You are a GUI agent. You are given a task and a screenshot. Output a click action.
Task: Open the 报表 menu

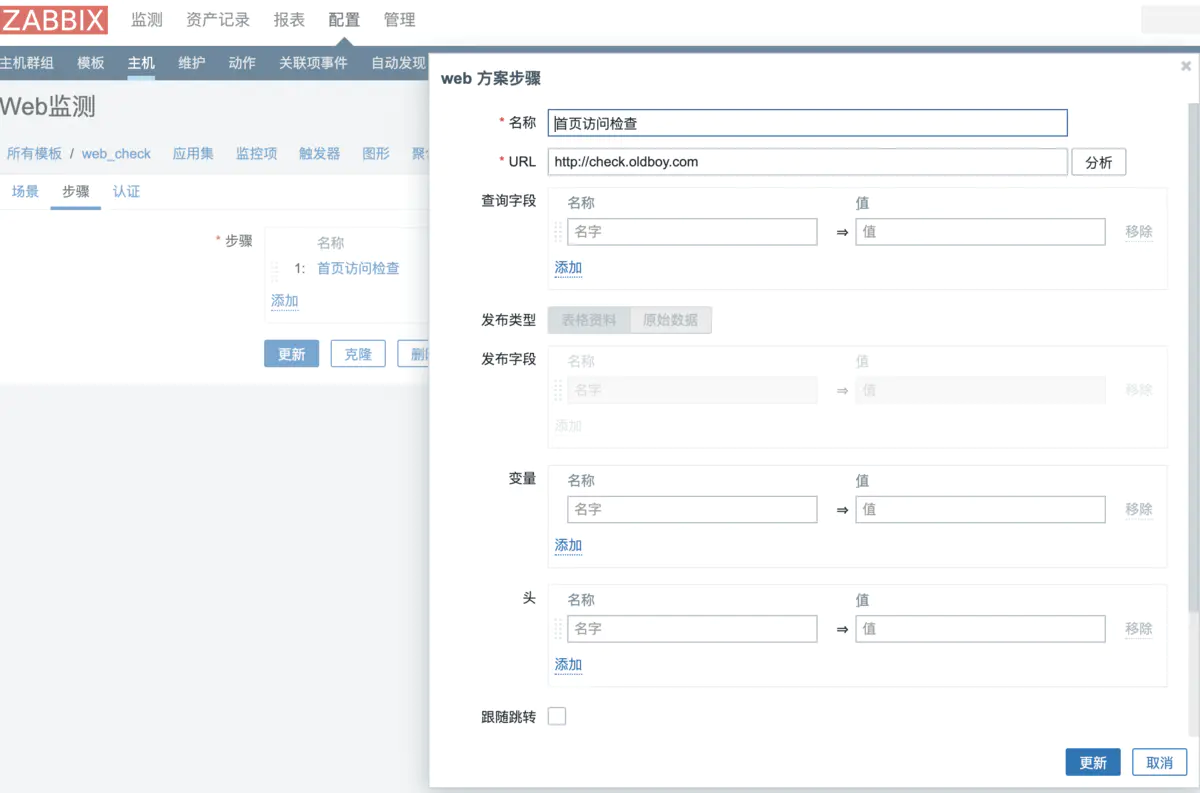[290, 19]
